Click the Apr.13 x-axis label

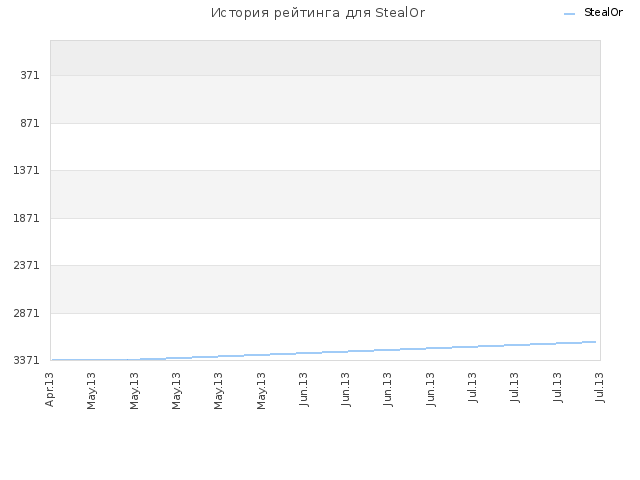click(49, 389)
